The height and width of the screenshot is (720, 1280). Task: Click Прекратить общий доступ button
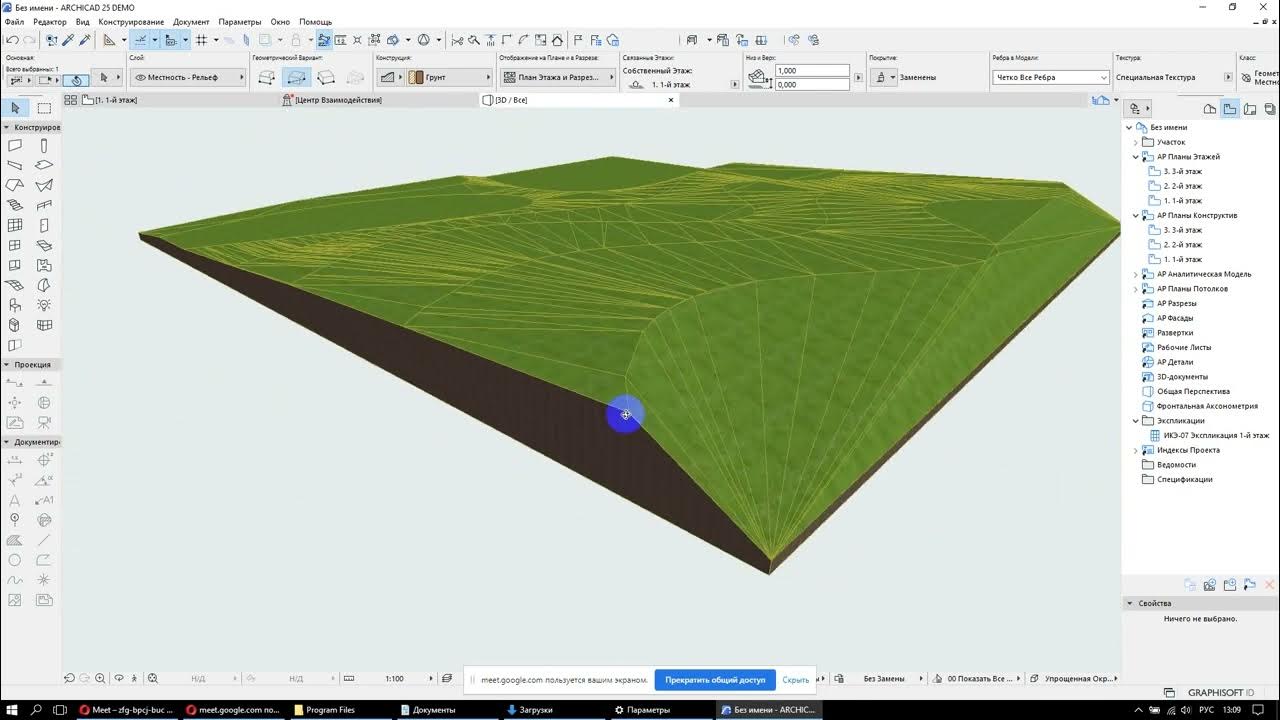(715, 679)
